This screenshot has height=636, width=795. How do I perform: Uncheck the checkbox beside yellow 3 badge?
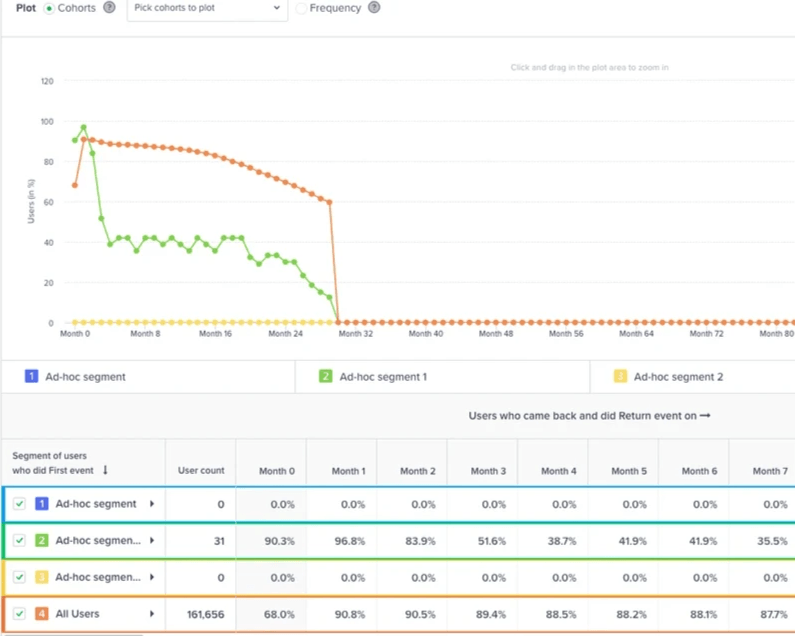(x=19, y=577)
